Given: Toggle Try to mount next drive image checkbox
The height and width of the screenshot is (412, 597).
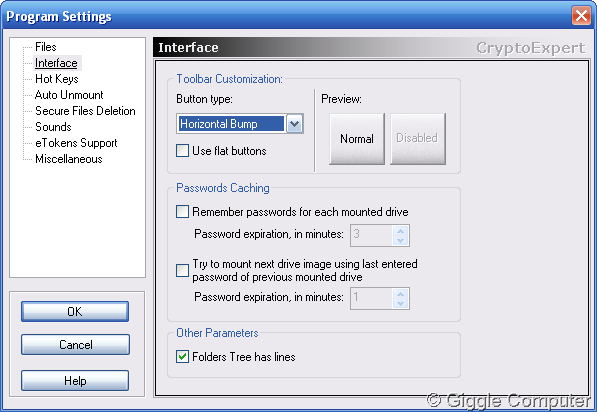Looking at the screenshot, I should [x=182, y=270].
